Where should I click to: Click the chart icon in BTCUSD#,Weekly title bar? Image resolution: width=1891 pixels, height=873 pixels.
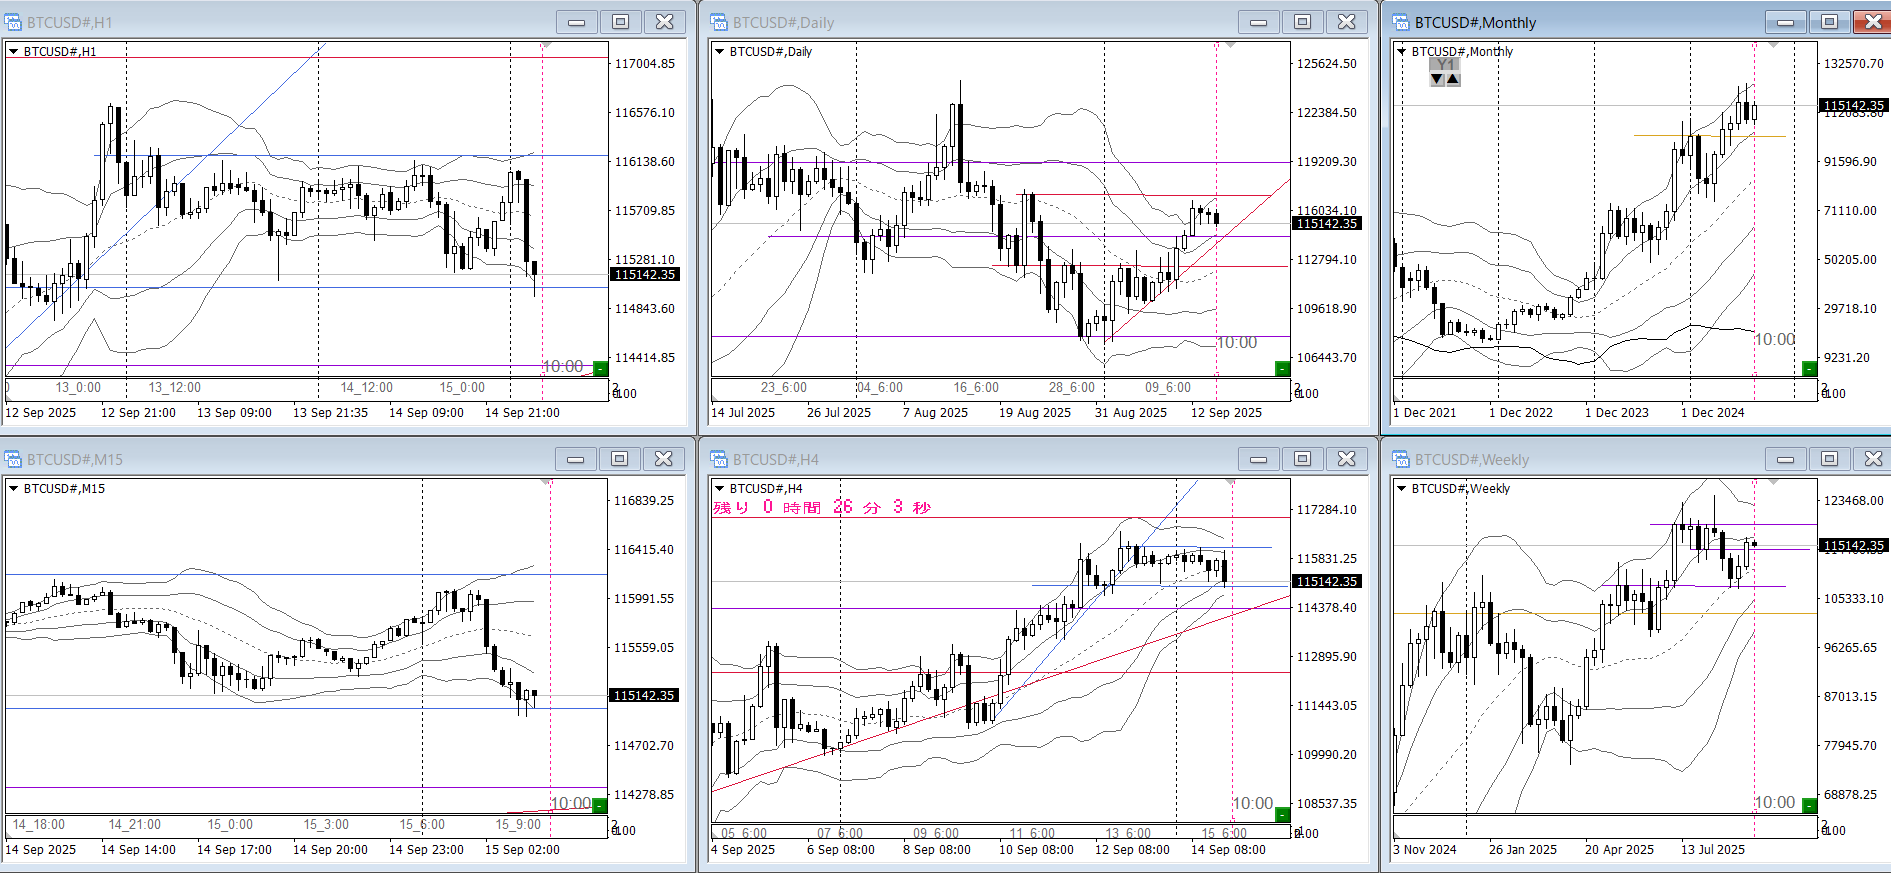coord(1400,459)
